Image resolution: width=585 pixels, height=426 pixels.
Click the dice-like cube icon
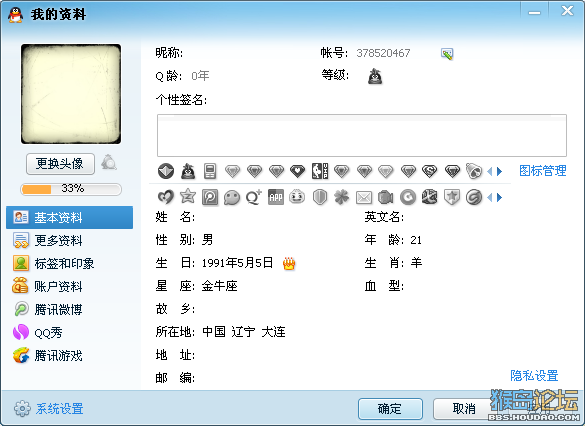click(429, 197)
